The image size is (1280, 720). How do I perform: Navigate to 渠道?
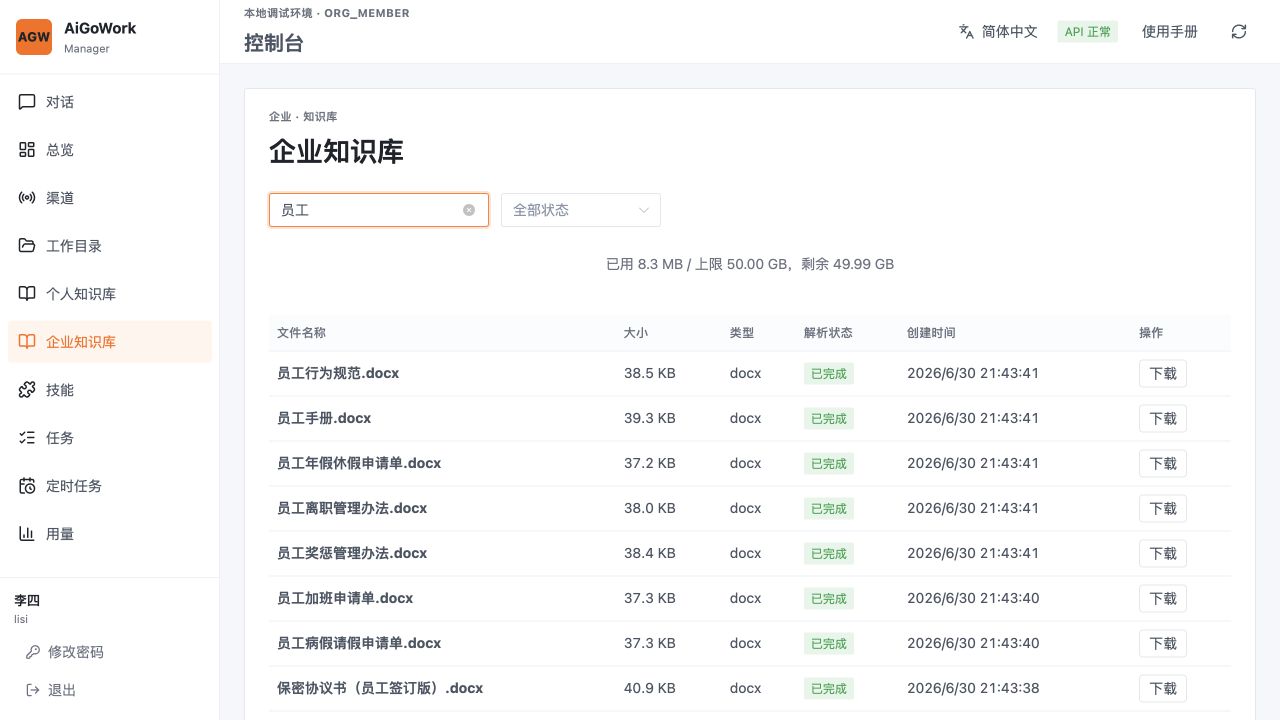110,198
